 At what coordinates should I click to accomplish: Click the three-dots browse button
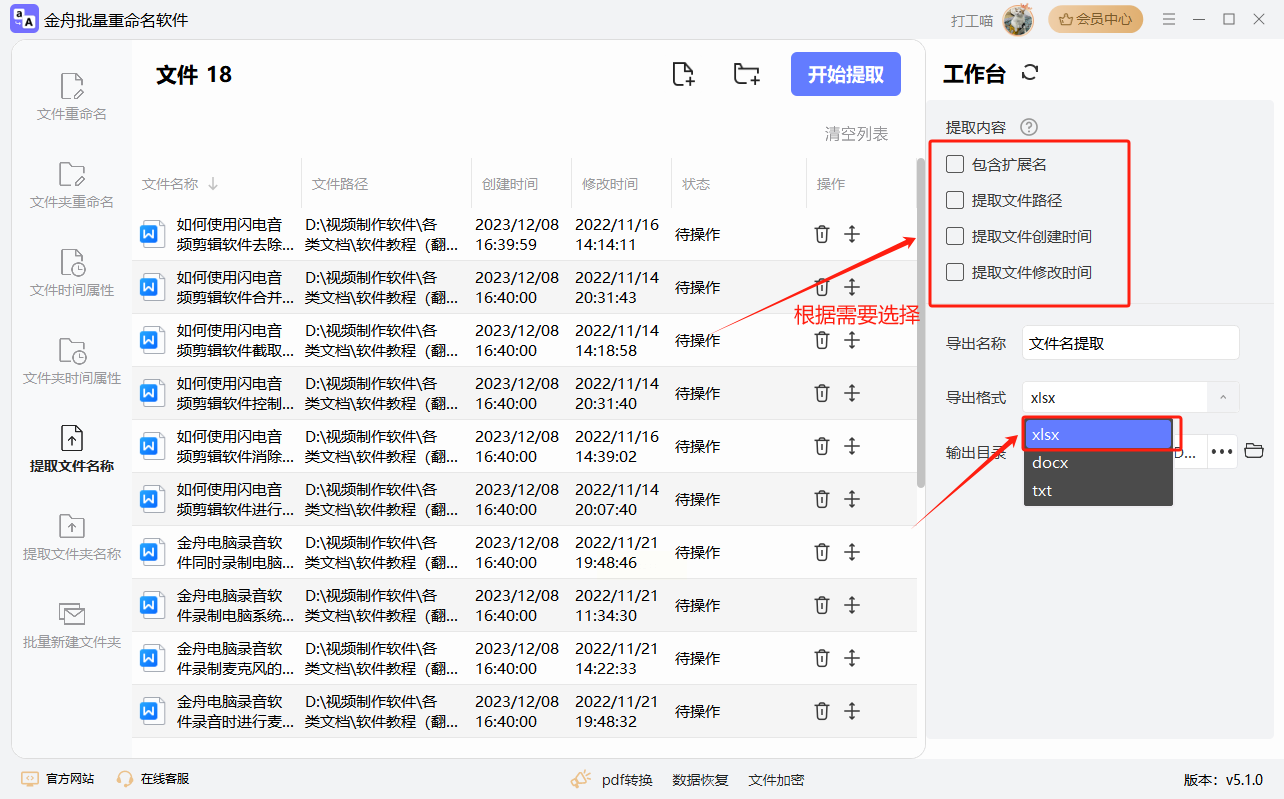1222,451
